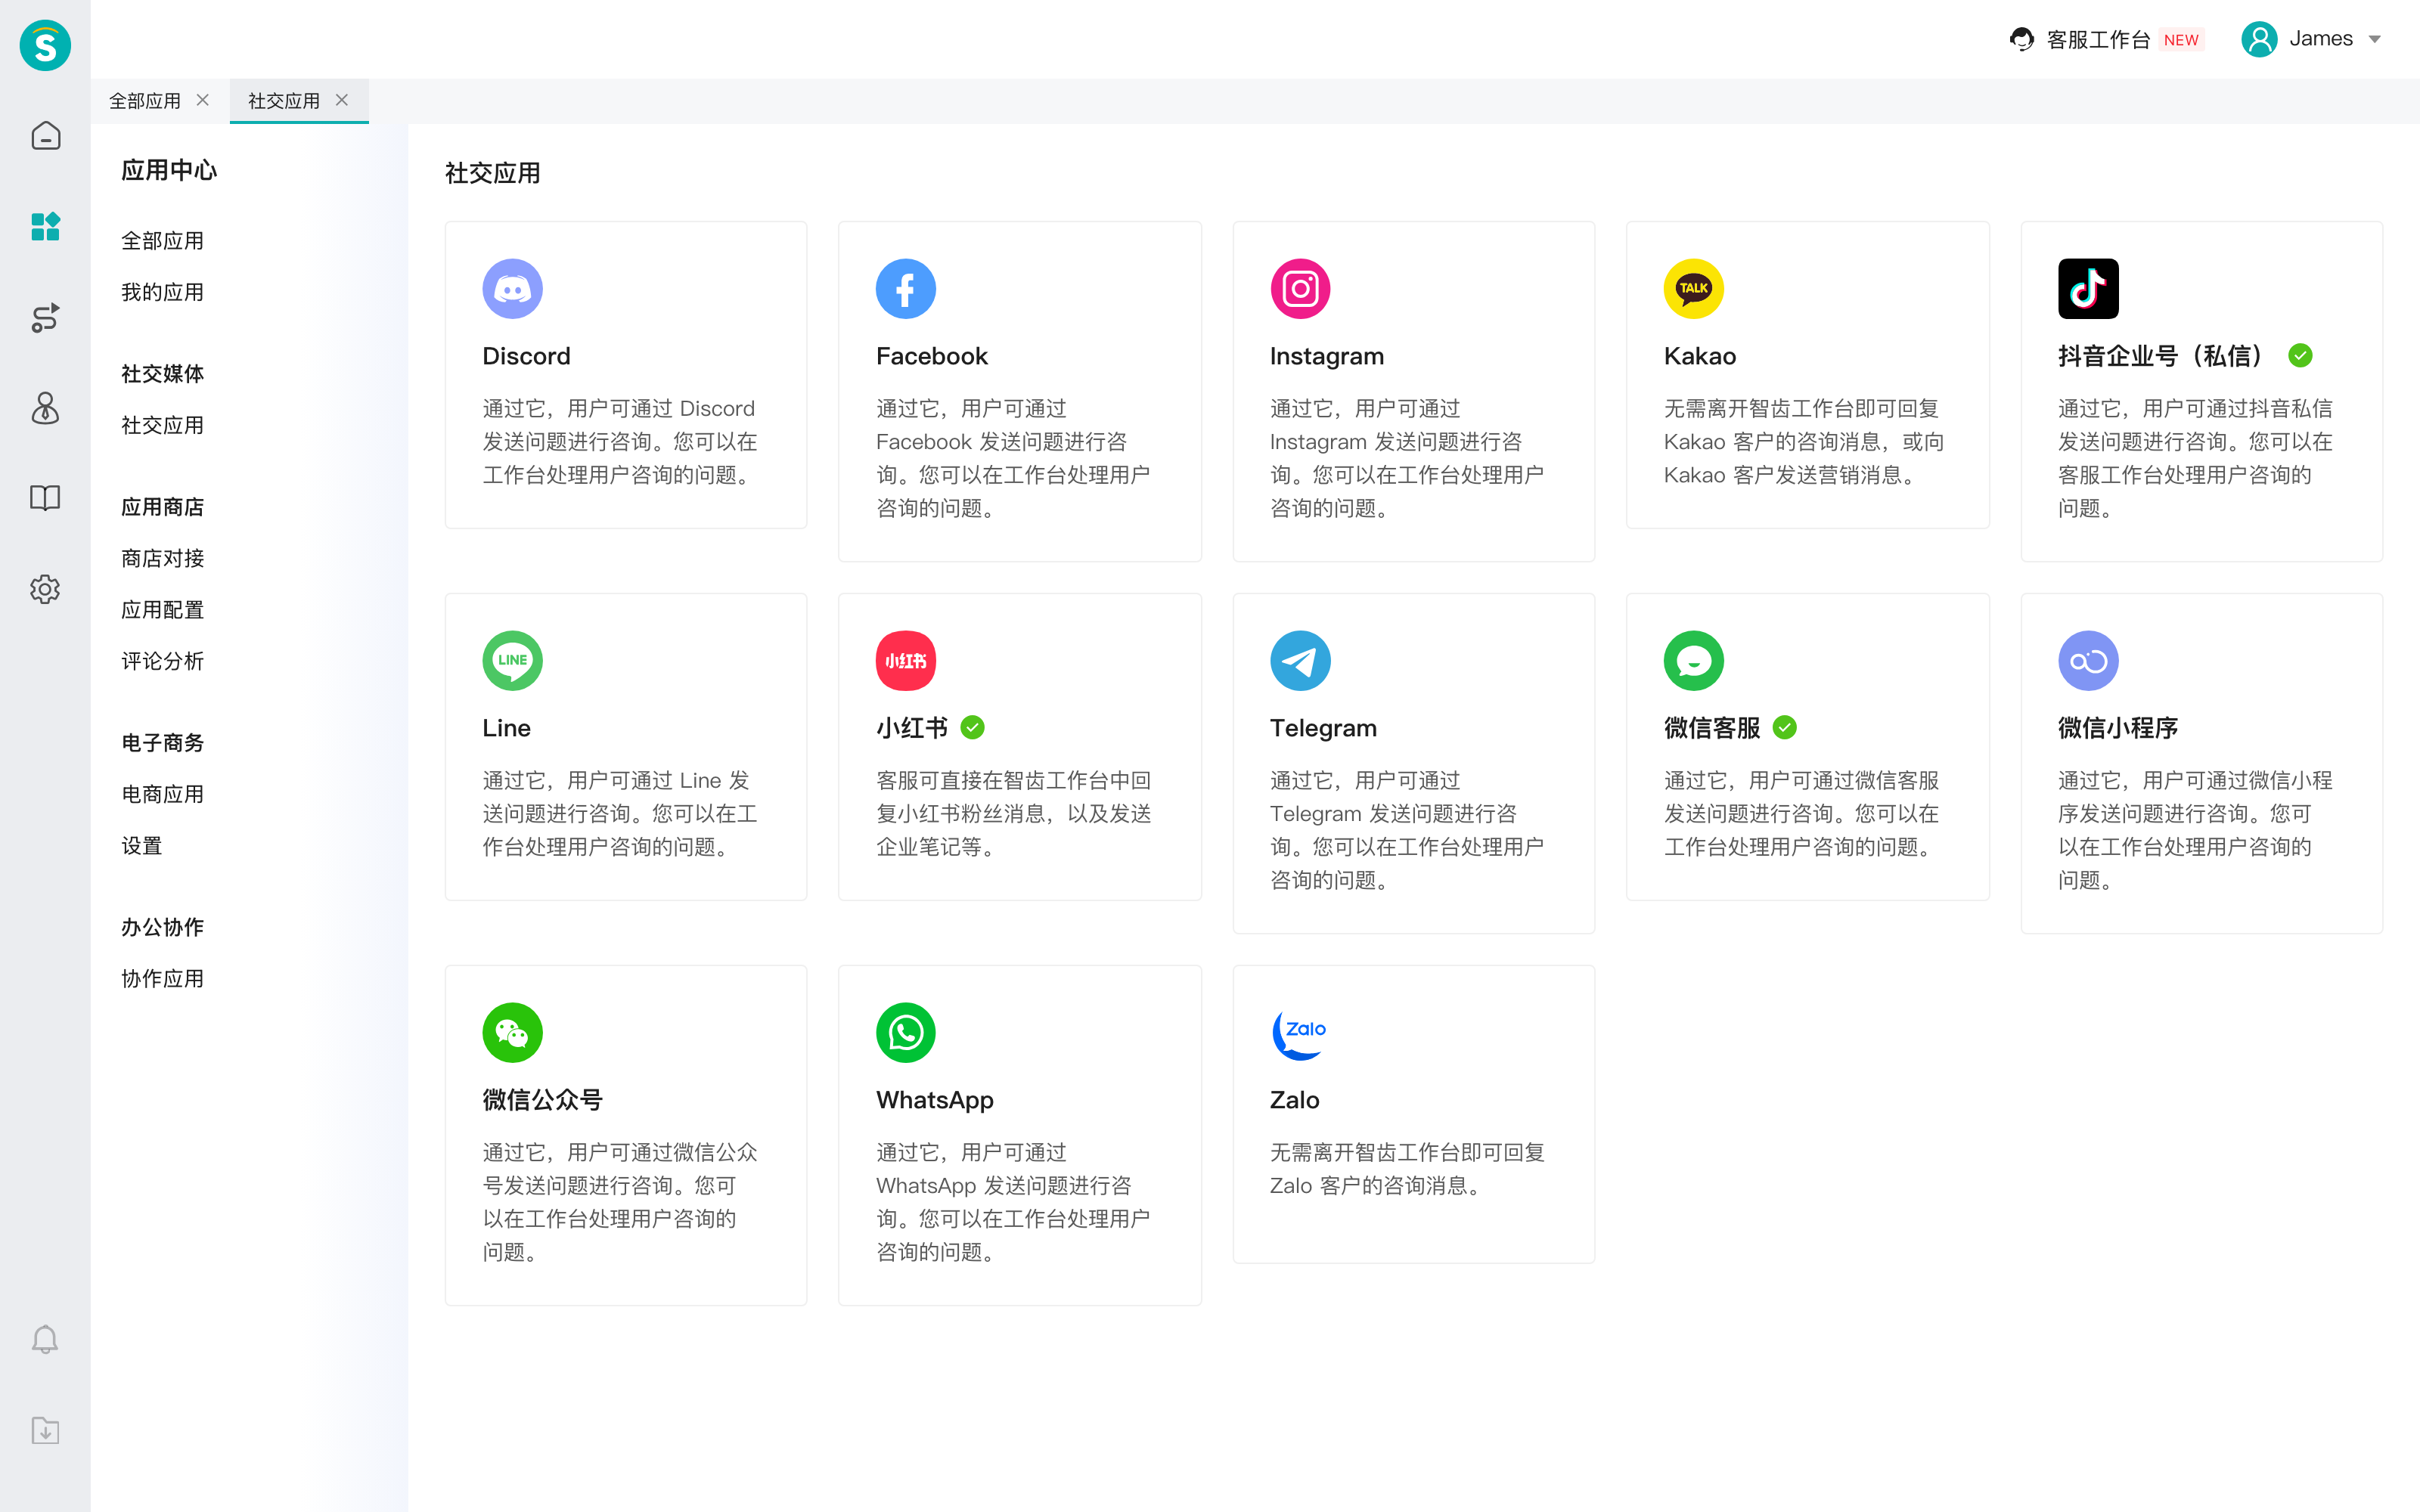Click the Zalo app icon
The height and width of the screenshot is (1512, 2420).
[1300, 1033]
